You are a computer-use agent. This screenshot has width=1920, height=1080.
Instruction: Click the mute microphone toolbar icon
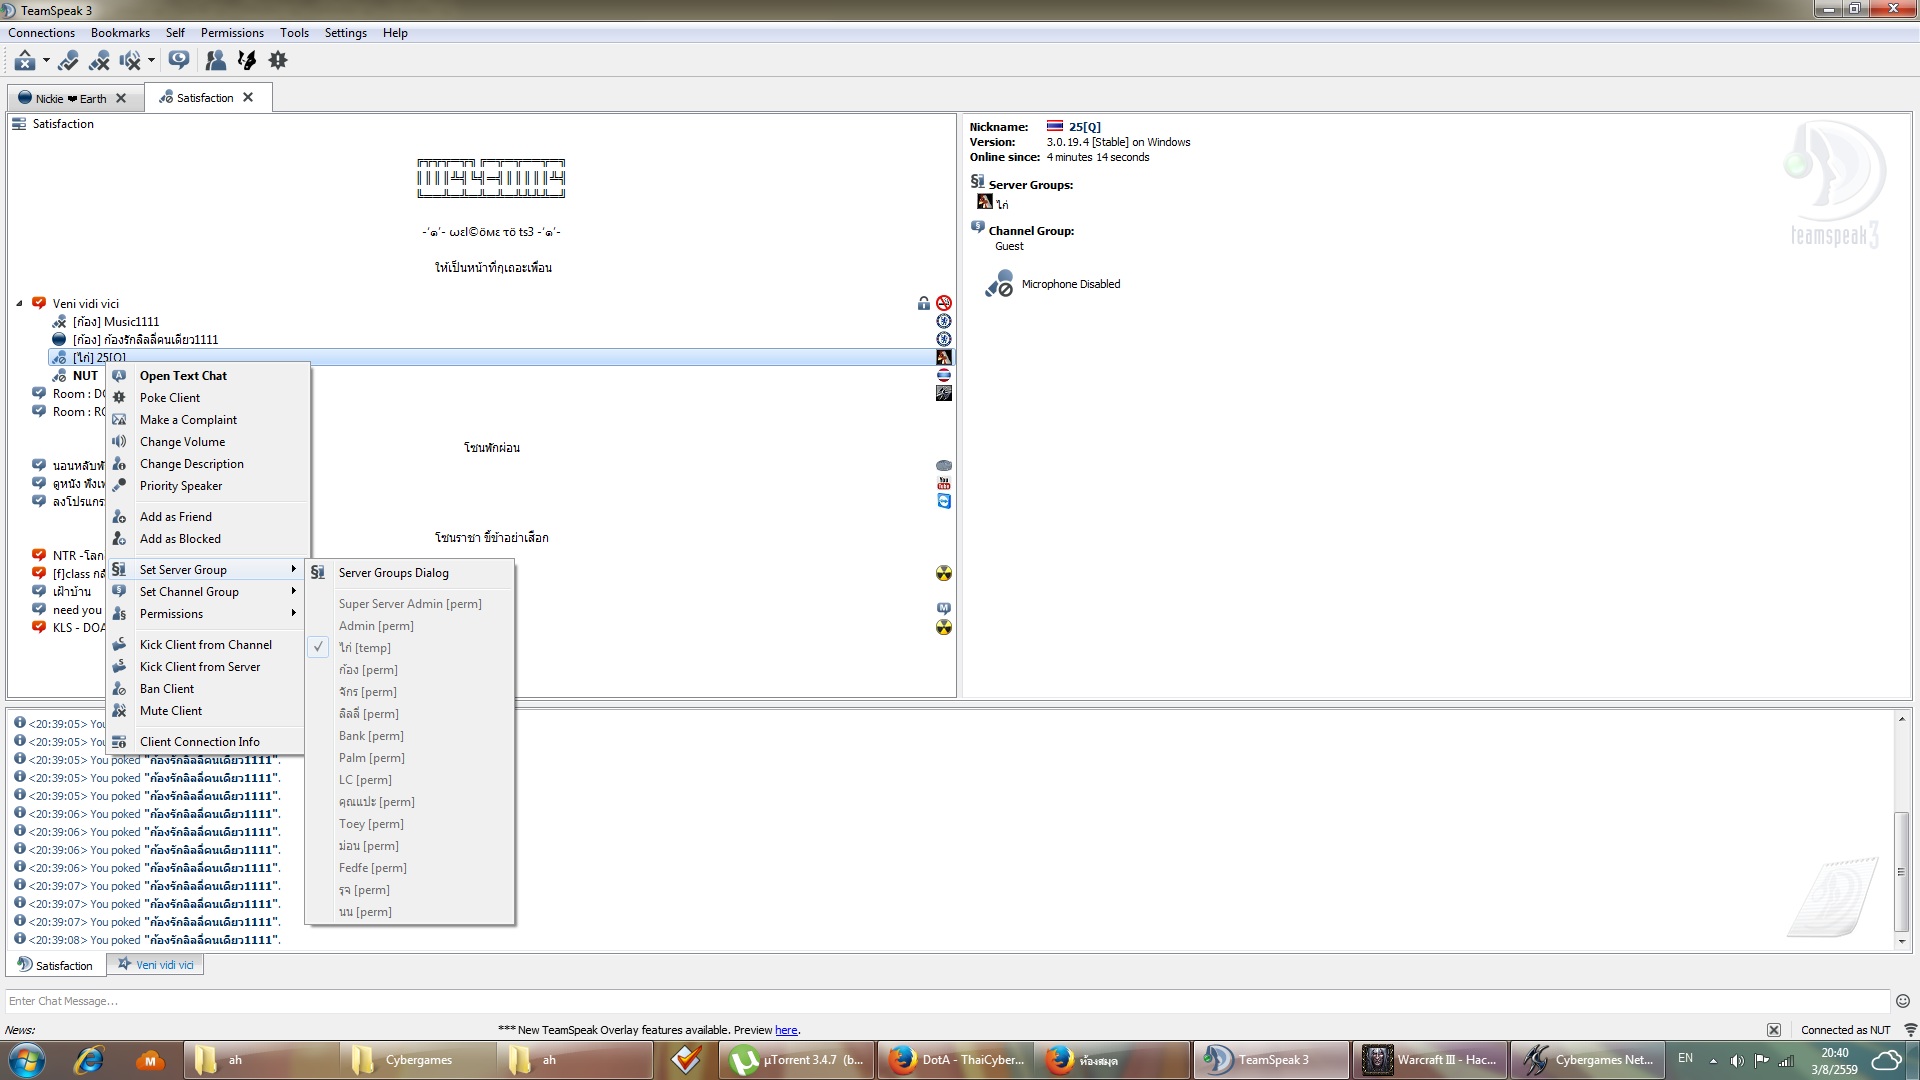click(x=98, y=61)
